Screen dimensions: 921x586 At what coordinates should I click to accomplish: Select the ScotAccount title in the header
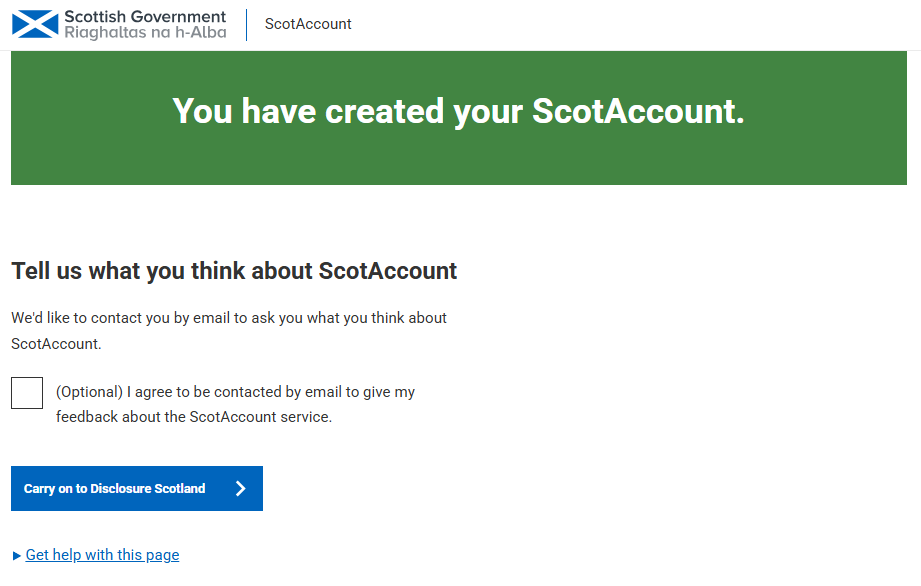308,24
